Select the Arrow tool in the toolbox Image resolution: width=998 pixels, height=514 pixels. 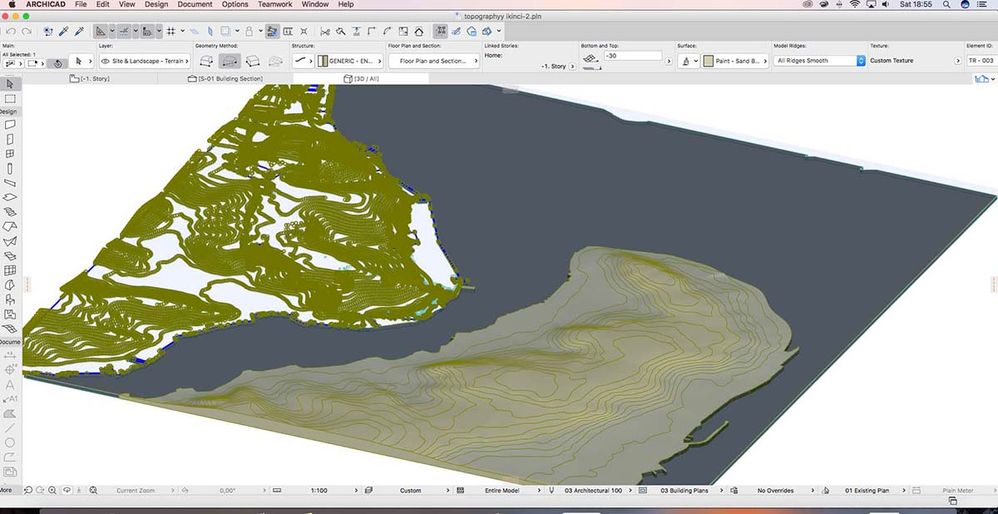tap(10, 83)
